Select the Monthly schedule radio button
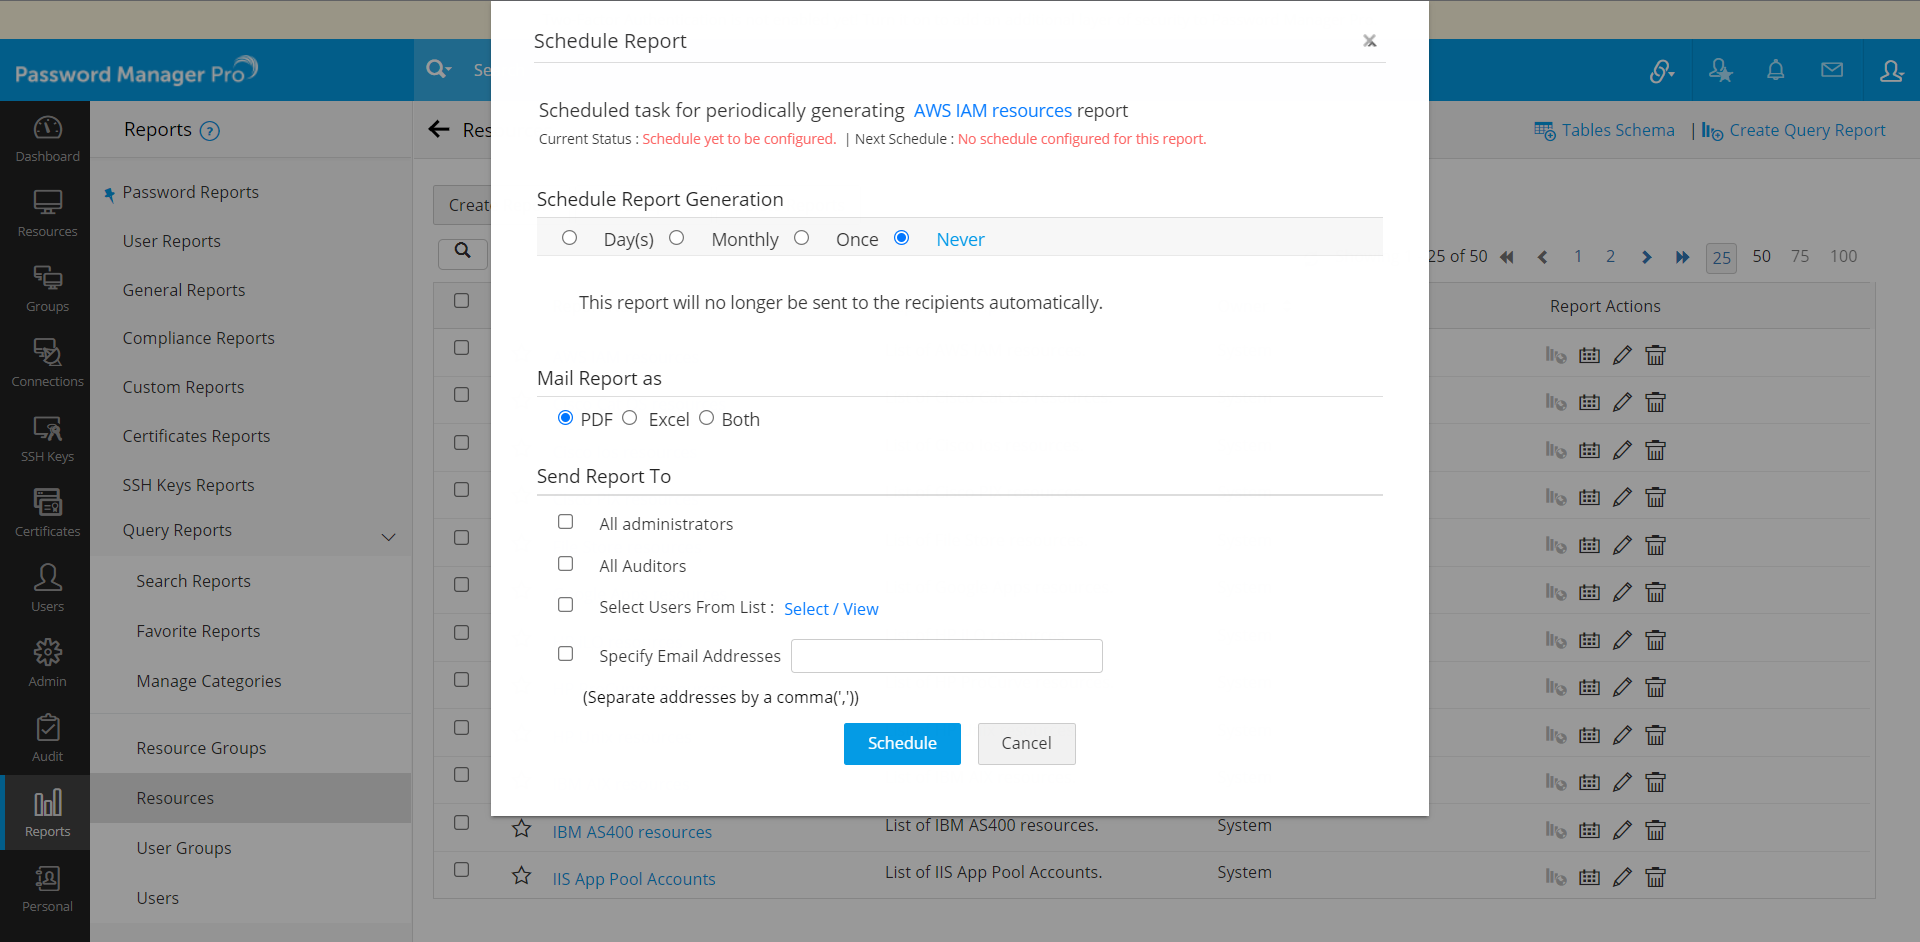The image size is (1920, 942). point(677,238)
